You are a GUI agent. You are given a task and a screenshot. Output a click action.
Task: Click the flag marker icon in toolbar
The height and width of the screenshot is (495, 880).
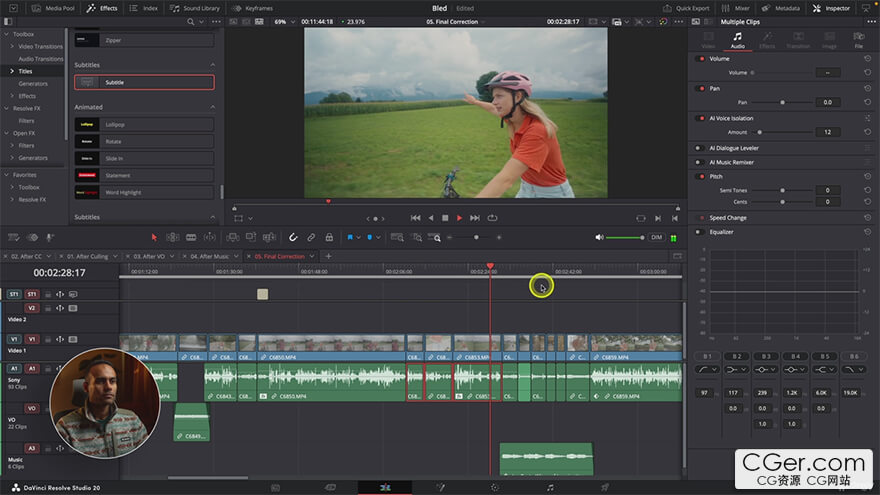click(x=351, y=237)
